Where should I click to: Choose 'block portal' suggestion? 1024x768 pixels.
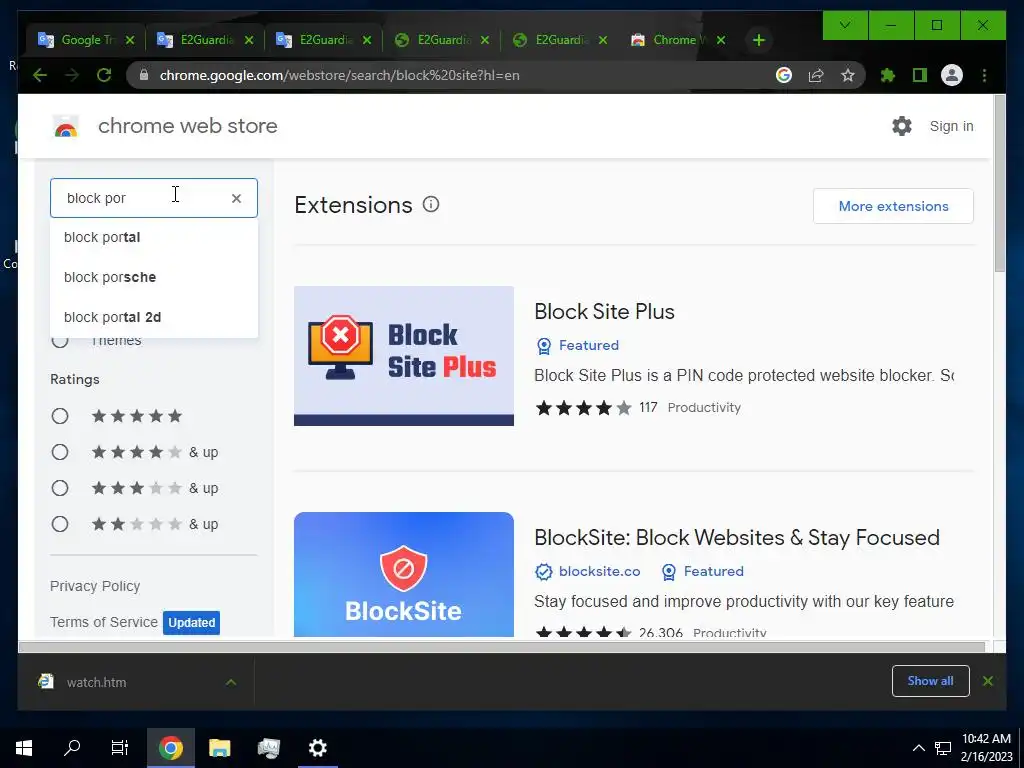pyautogui.click(x=153, y=237)
